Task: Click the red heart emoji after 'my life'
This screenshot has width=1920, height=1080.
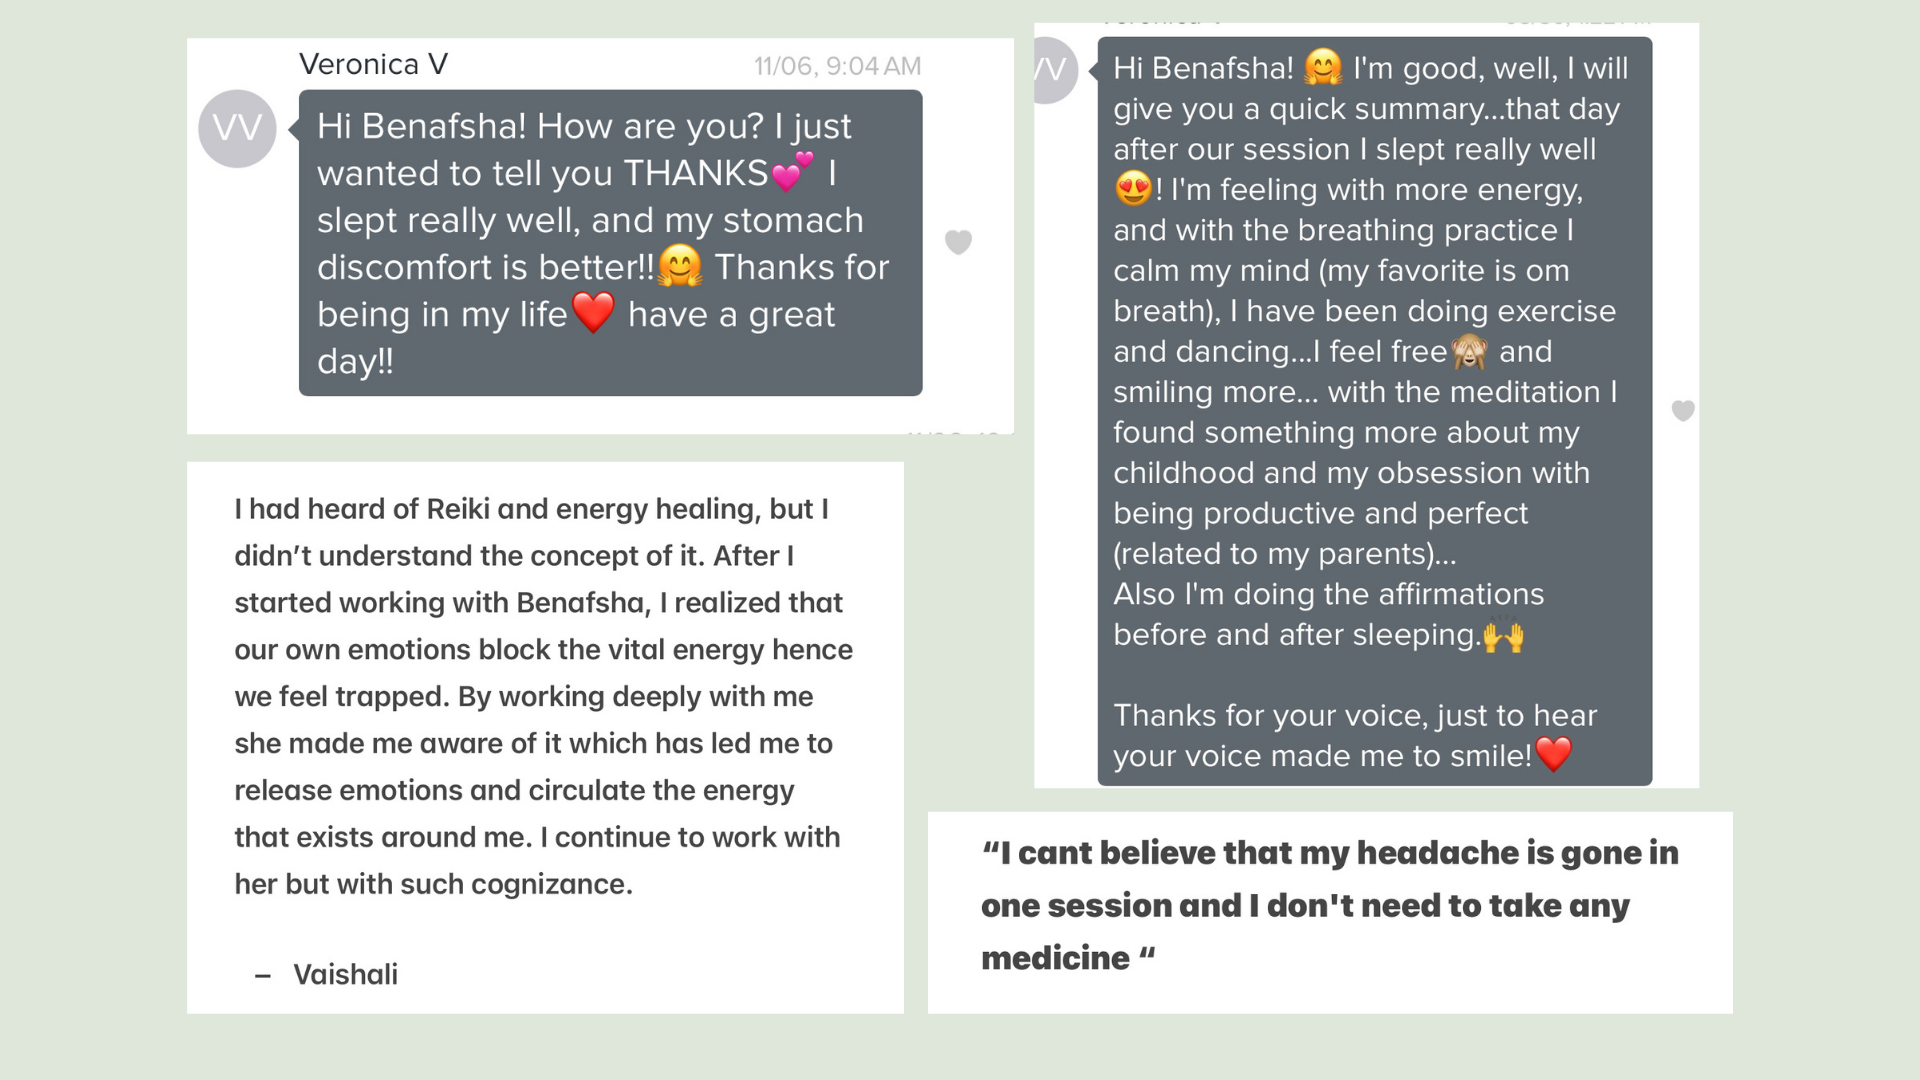Action: click(x=594, y=313)
